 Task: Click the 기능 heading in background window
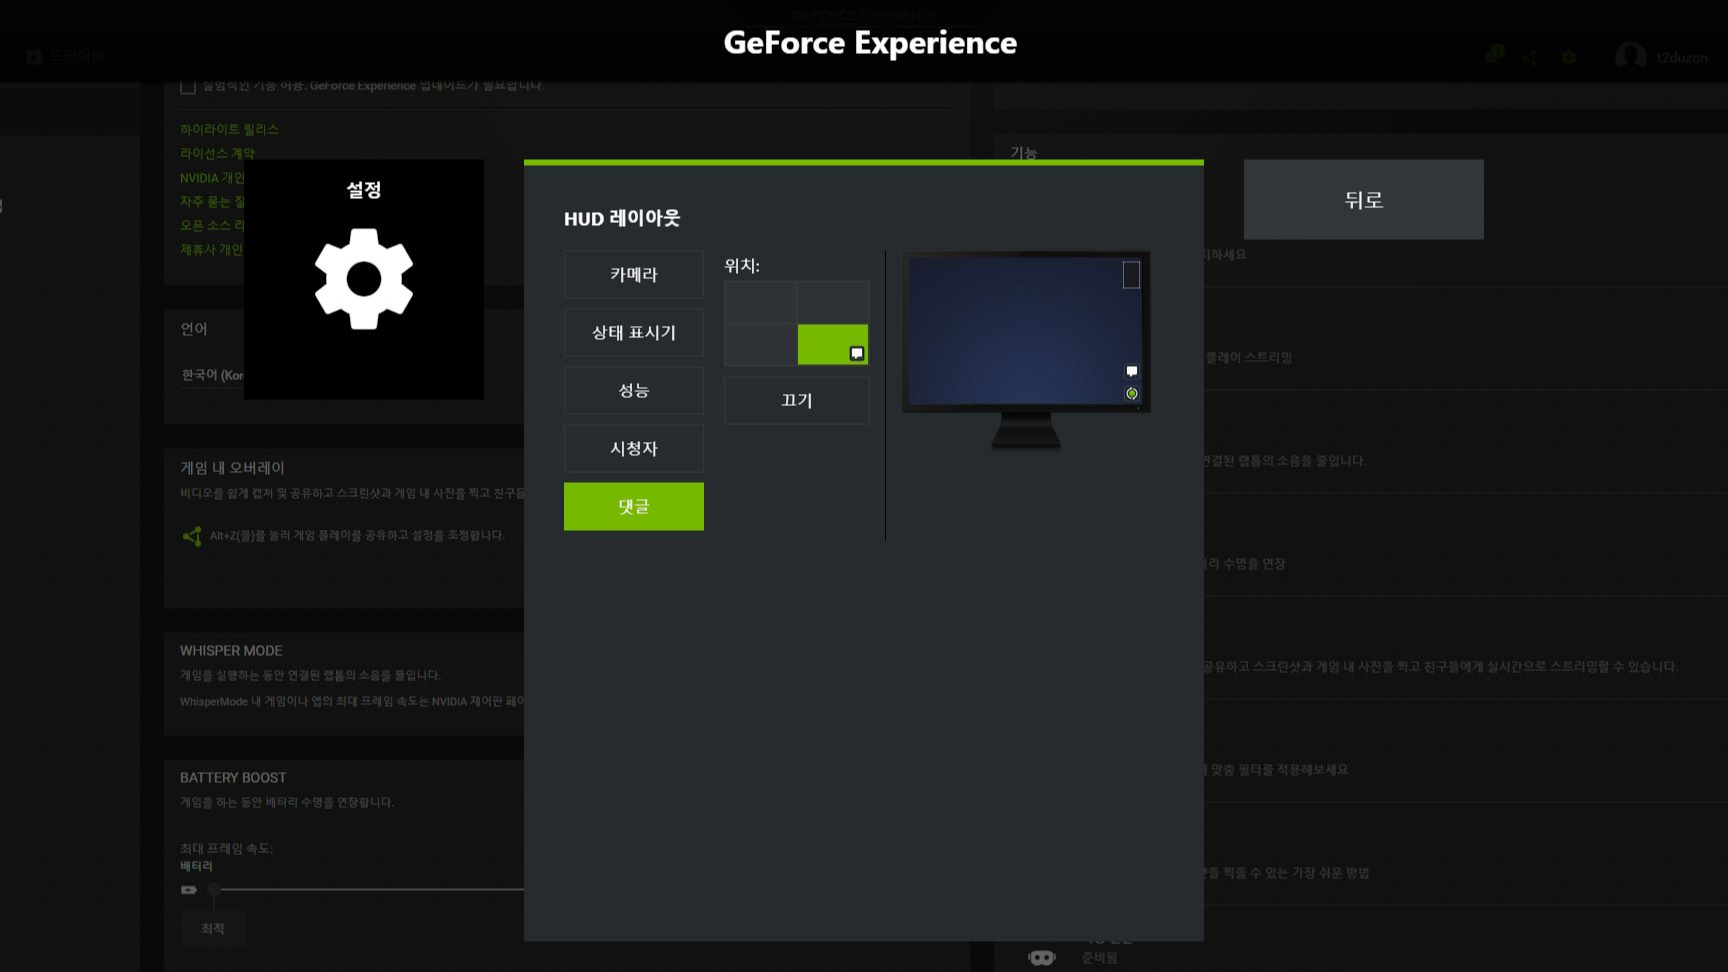[1023, 152]
